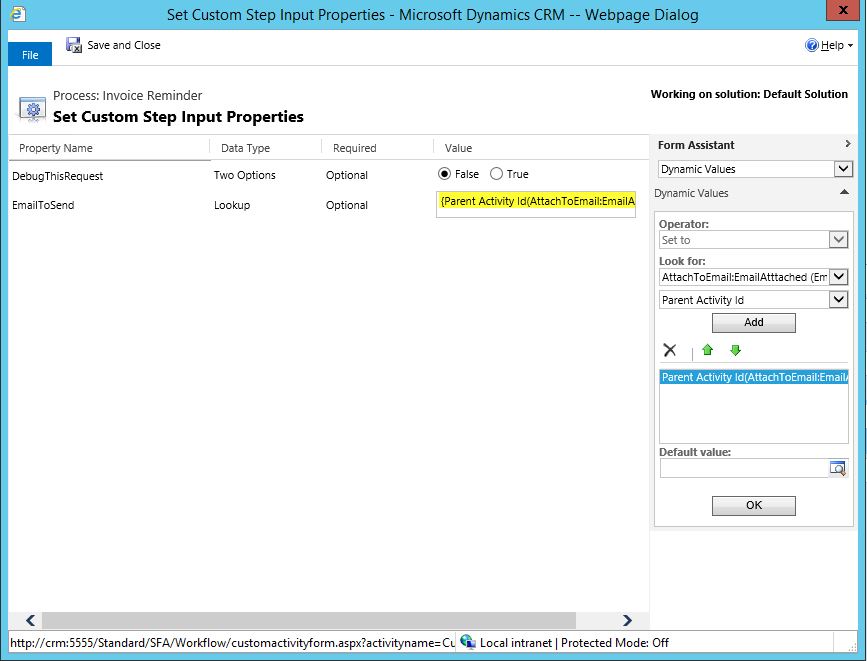867x661 pixels.
Task: Select the True radio button for DebugThisRequest
Action: (x=497, y=175)
